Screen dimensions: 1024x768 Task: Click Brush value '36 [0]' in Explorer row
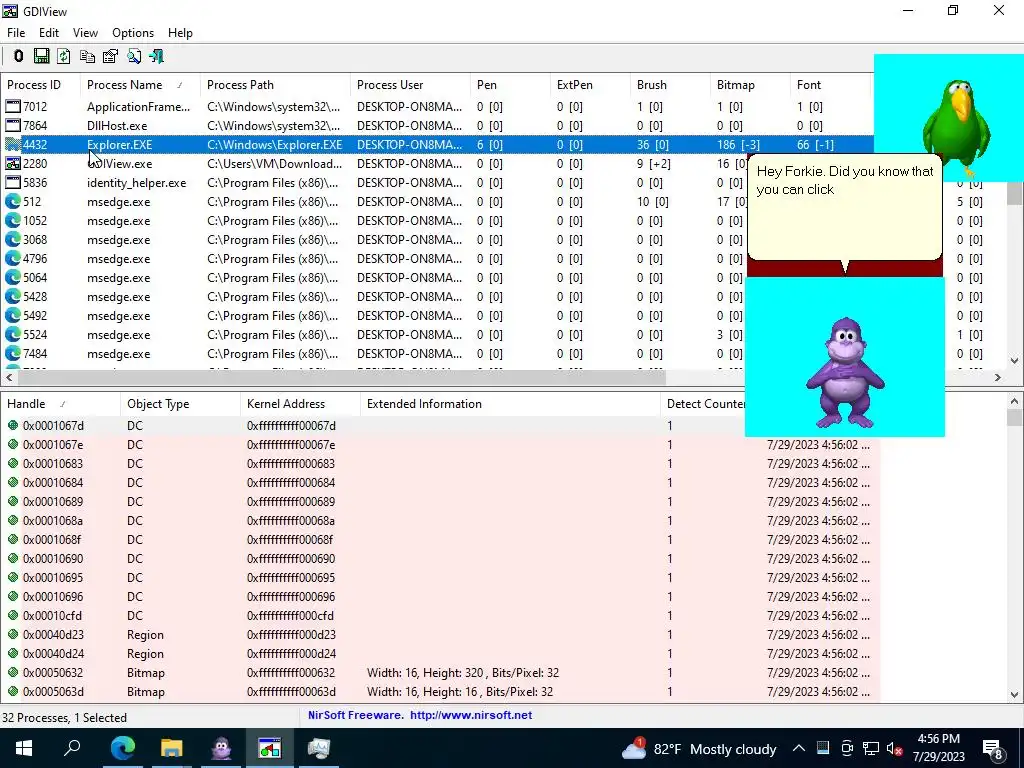pos(653,145)
